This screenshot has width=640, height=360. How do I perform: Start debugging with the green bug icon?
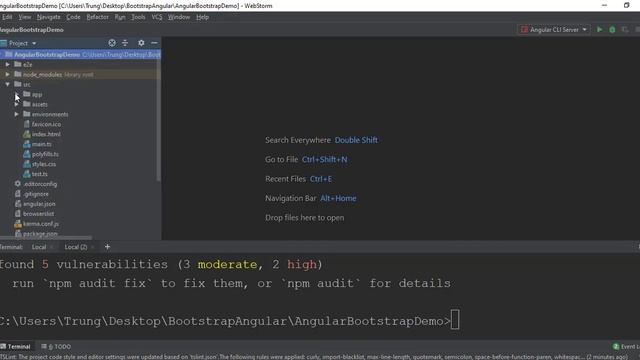(x=612, y=29)
